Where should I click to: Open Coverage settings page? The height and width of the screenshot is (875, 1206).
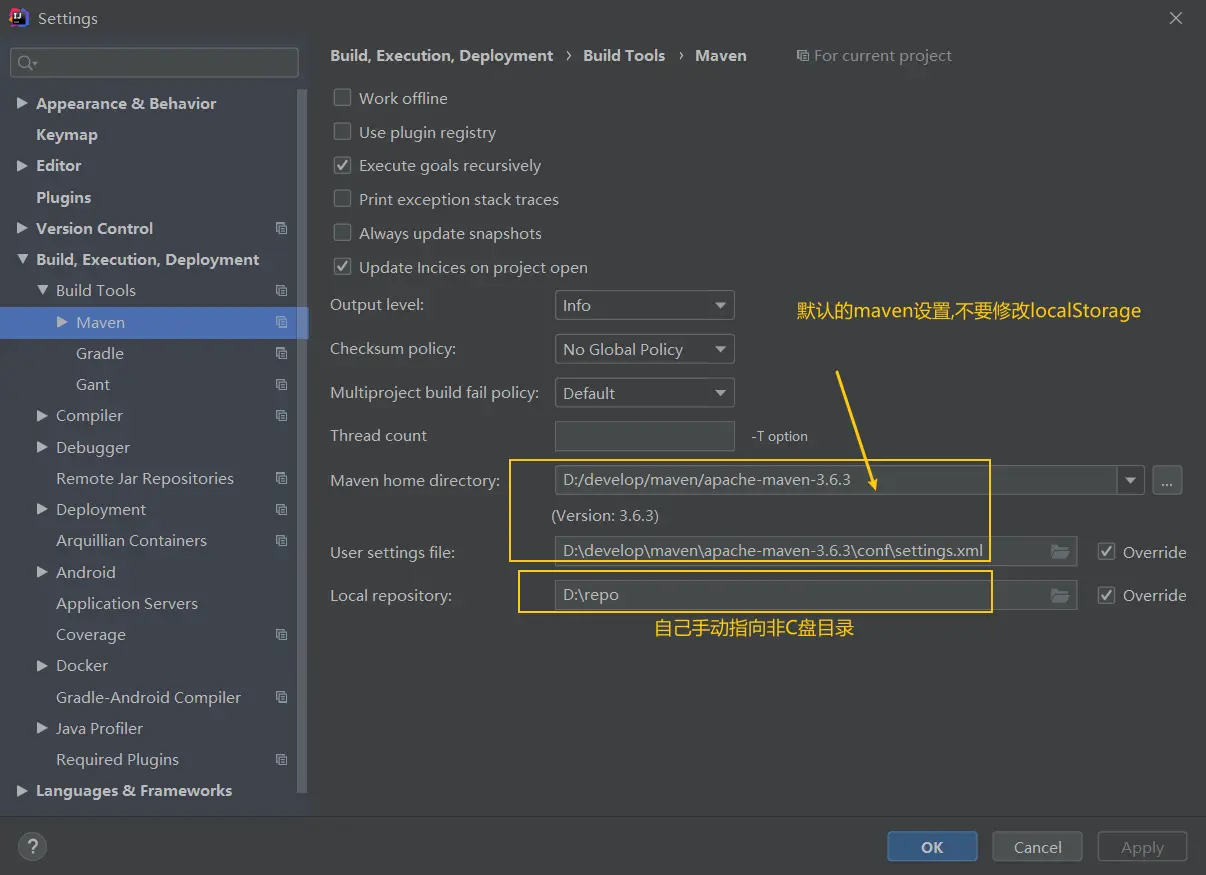point(91,634)
